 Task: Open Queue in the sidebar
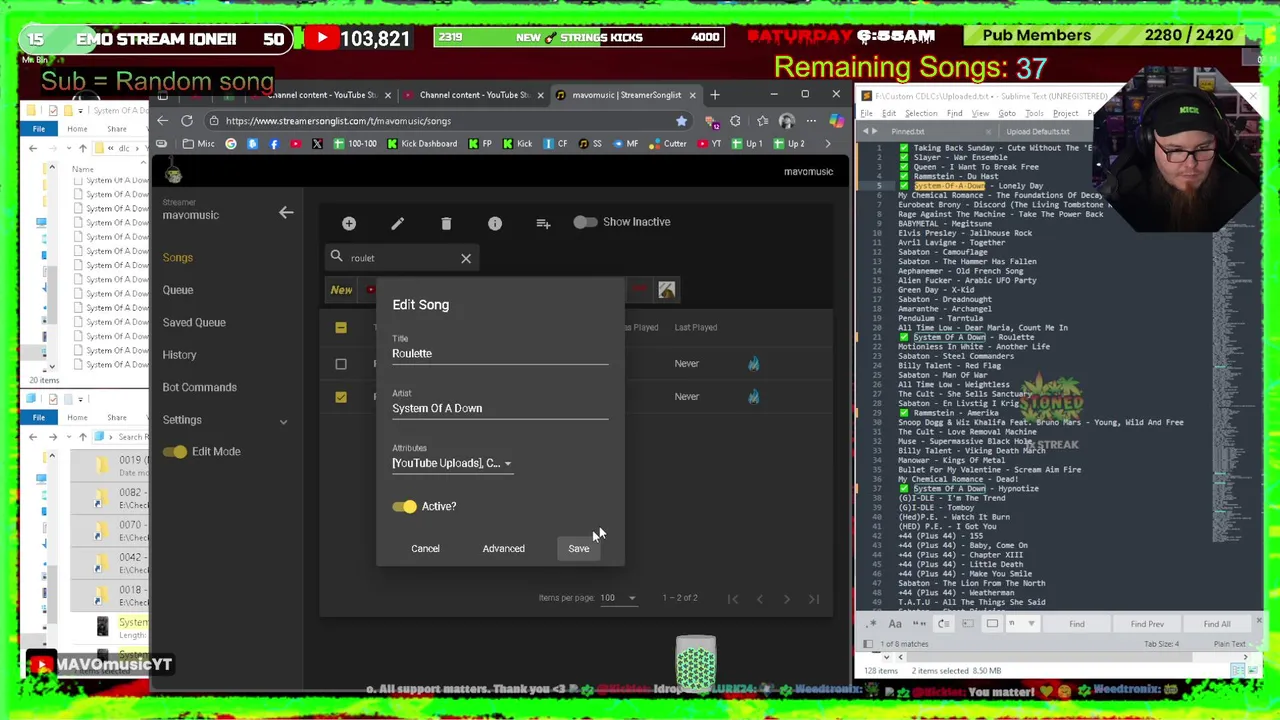(178, 290)
